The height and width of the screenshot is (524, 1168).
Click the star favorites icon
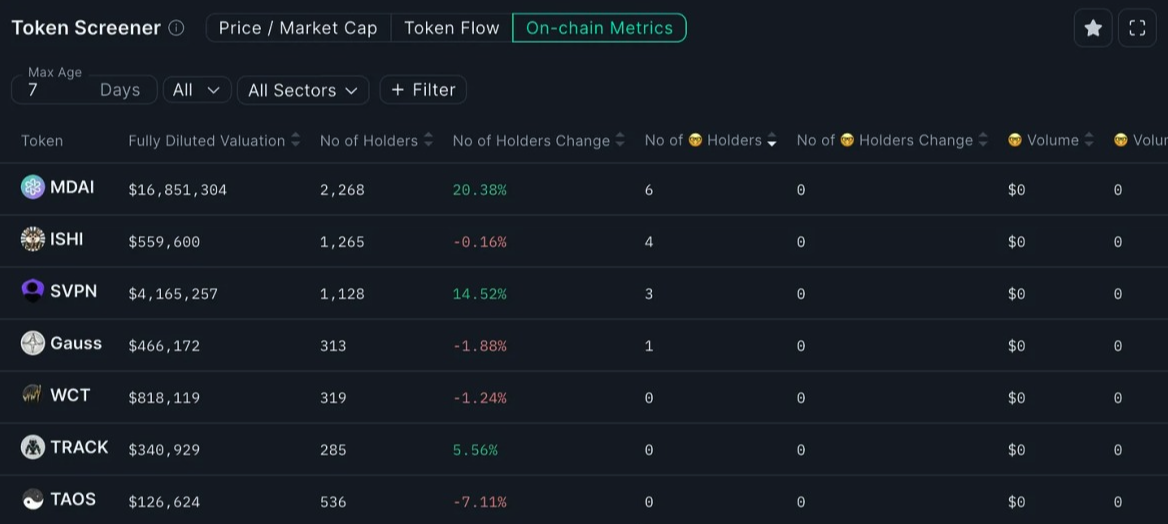pyautogui.click(x=1093, y=28)
